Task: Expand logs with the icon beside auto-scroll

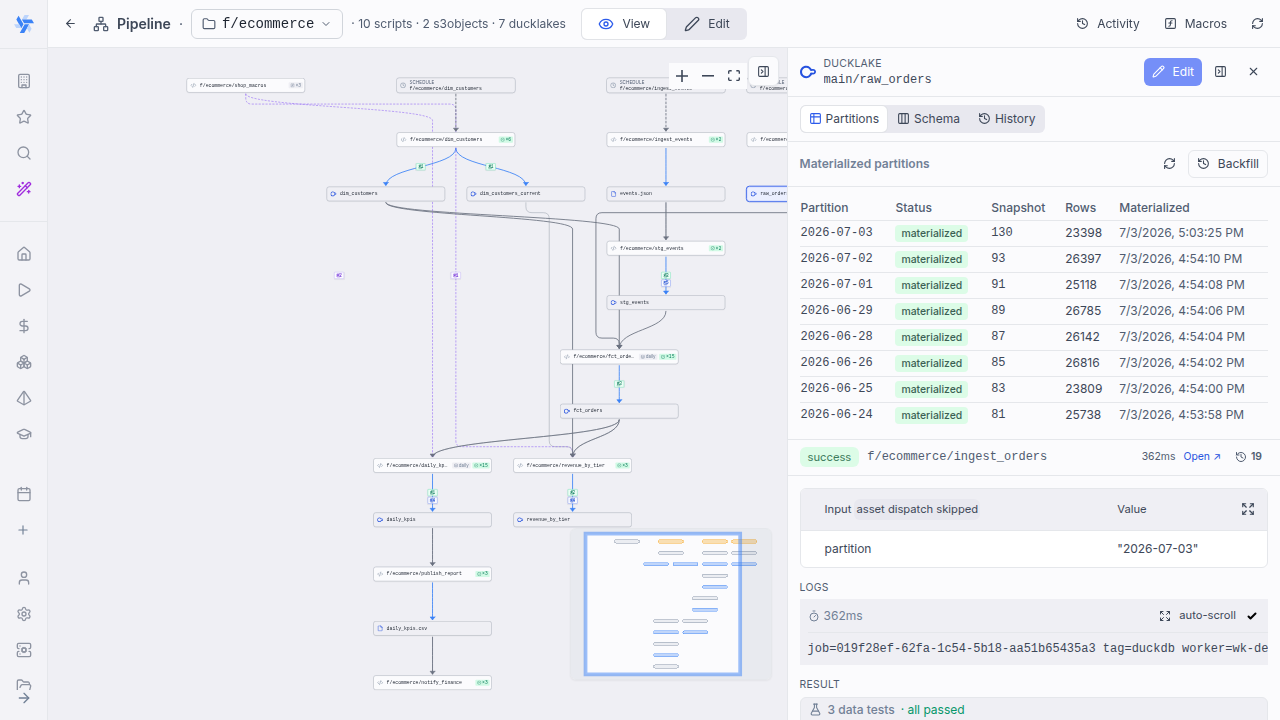Action: point(1165,616)
